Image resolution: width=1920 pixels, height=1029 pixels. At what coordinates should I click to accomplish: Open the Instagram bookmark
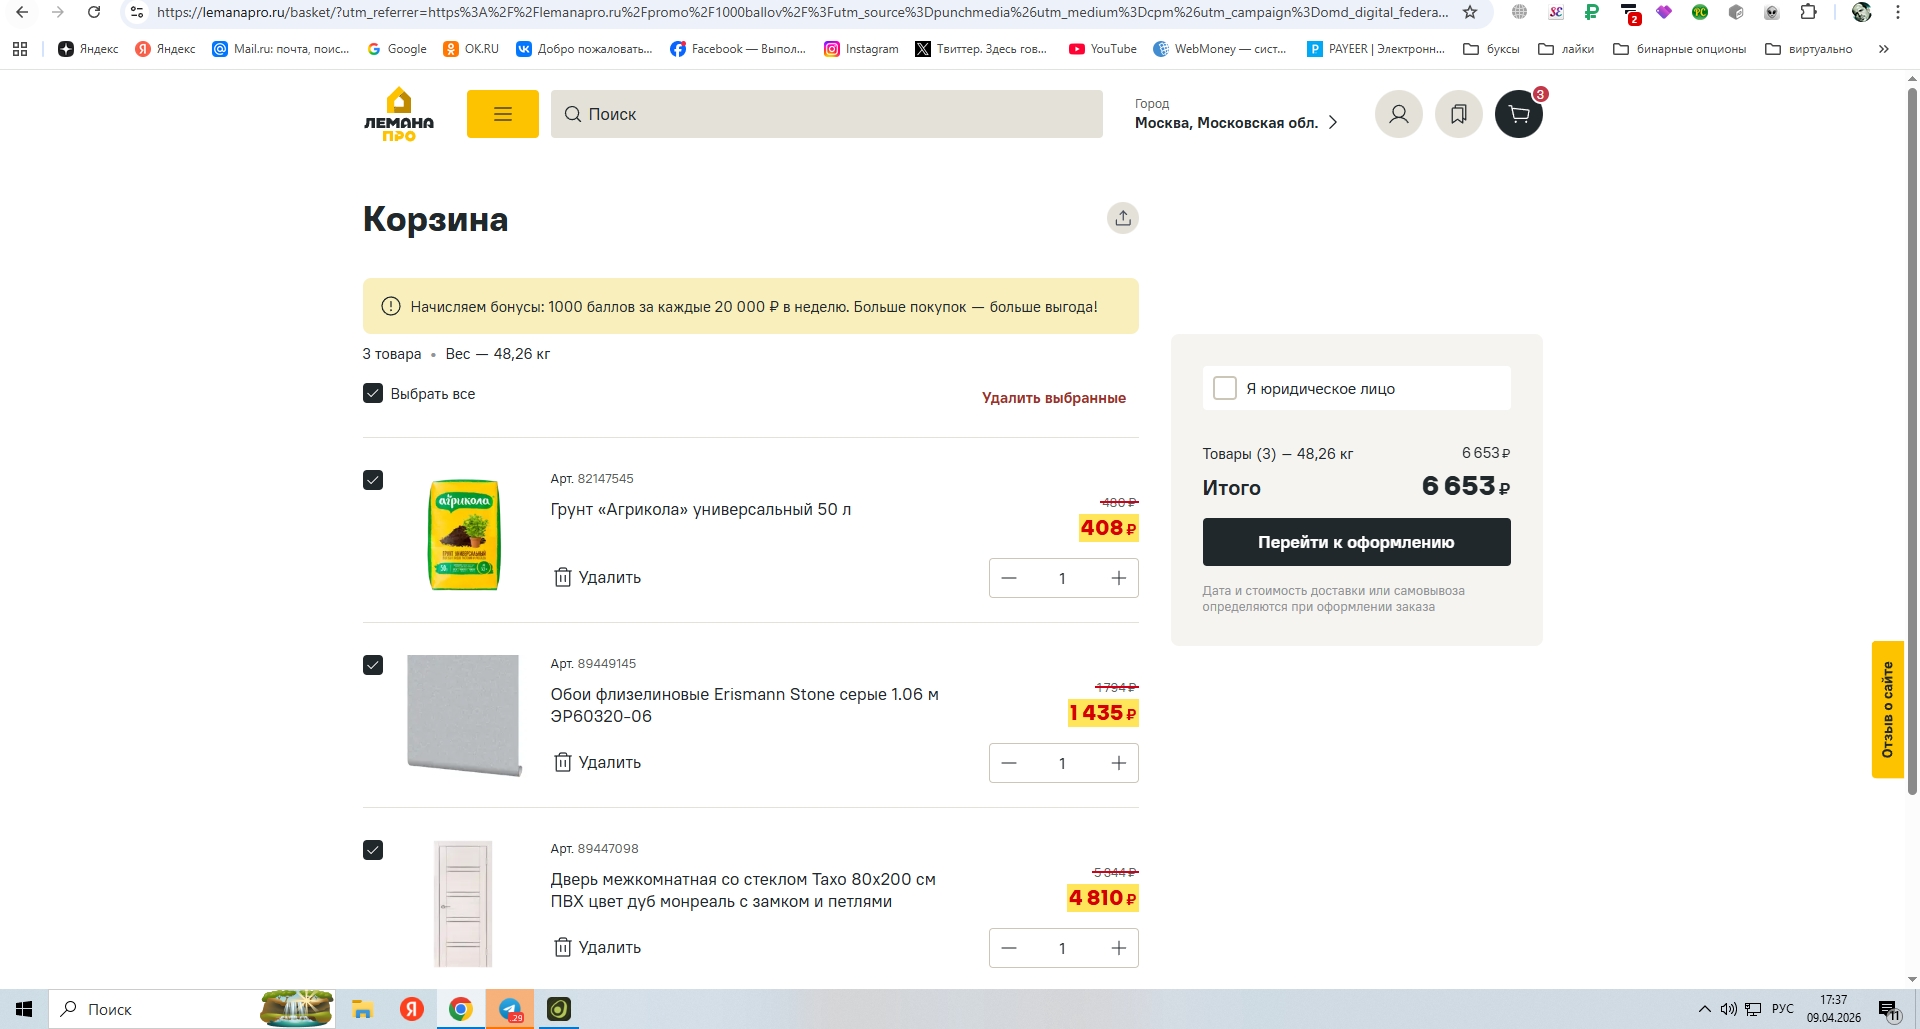pos(861,49)
